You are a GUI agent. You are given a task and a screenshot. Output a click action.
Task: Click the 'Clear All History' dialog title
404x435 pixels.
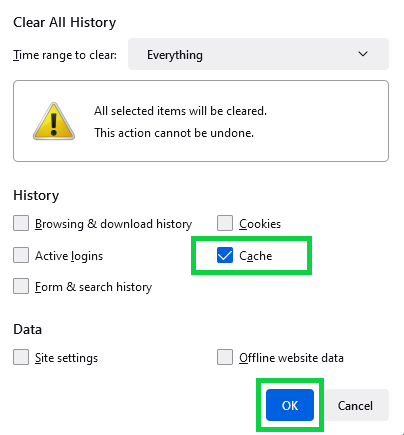coord(65,22)
